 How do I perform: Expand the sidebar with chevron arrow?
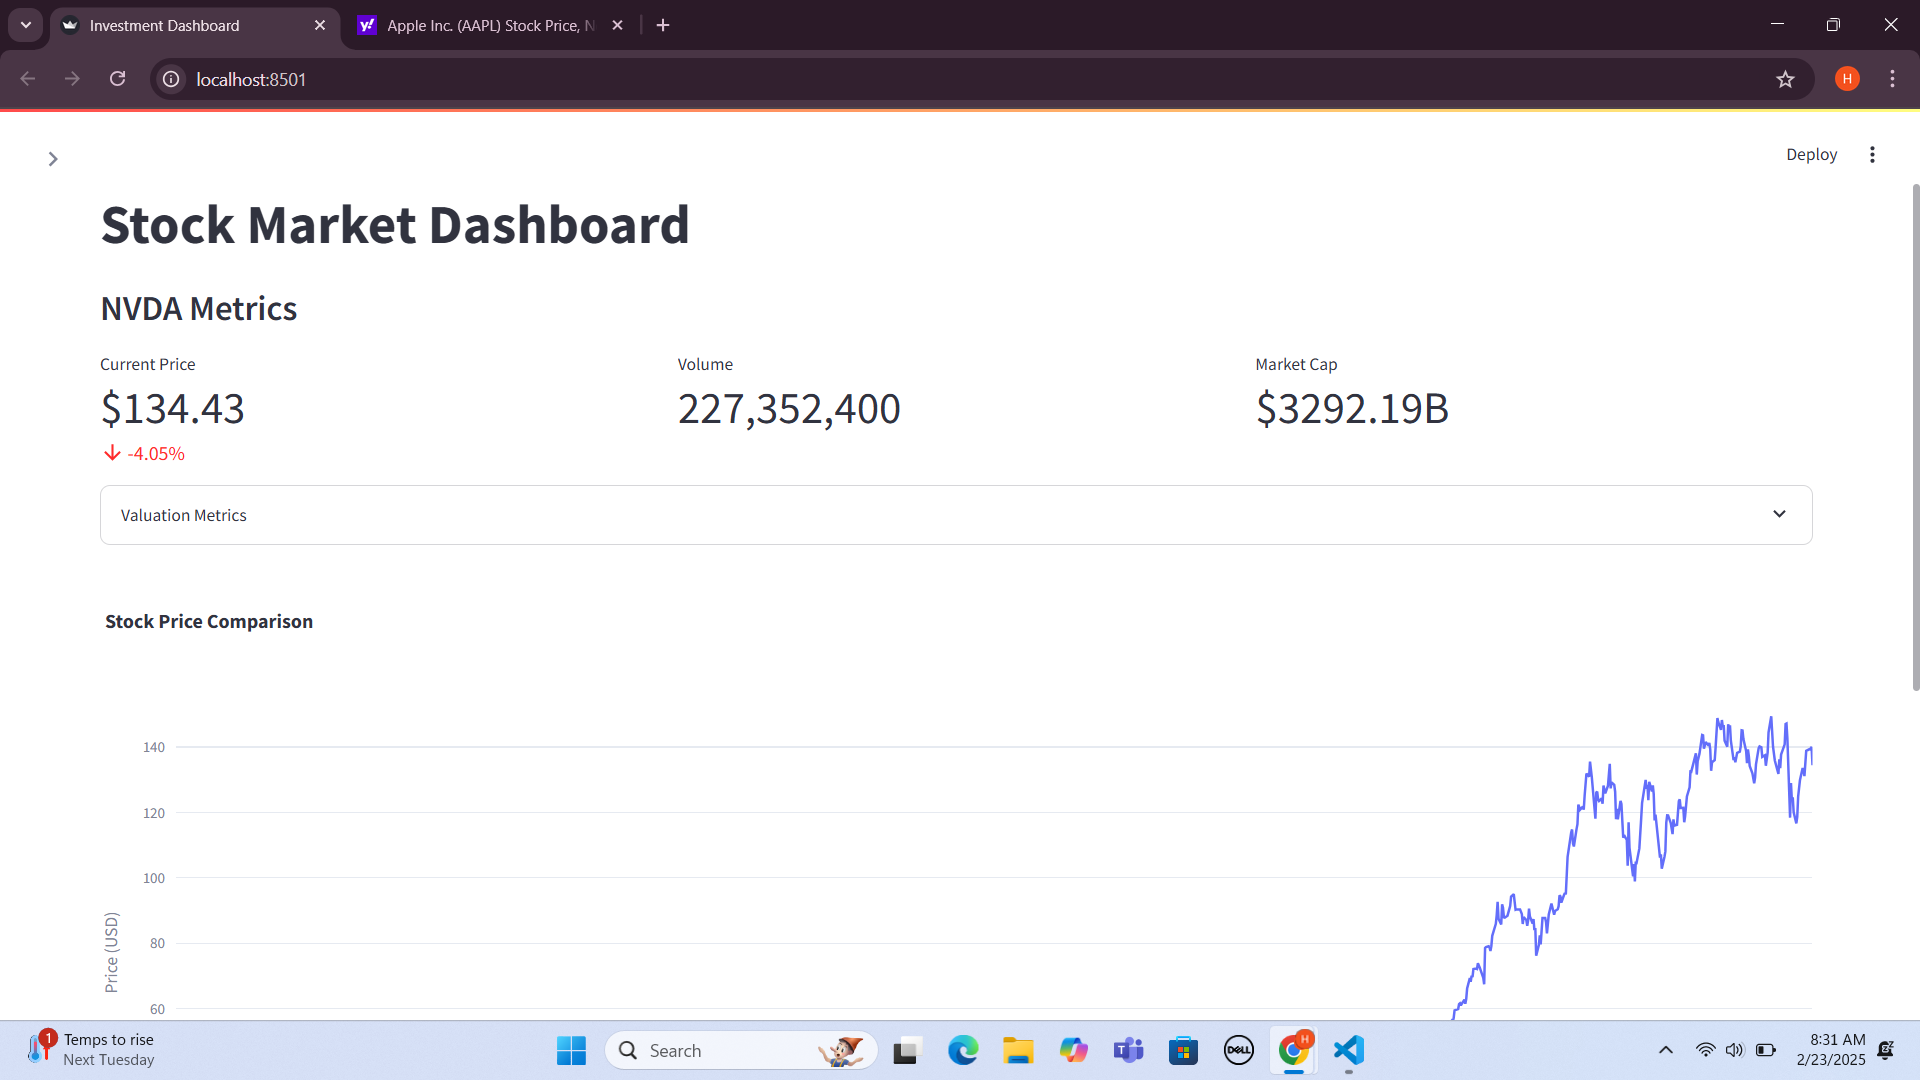tap(53, 159)
